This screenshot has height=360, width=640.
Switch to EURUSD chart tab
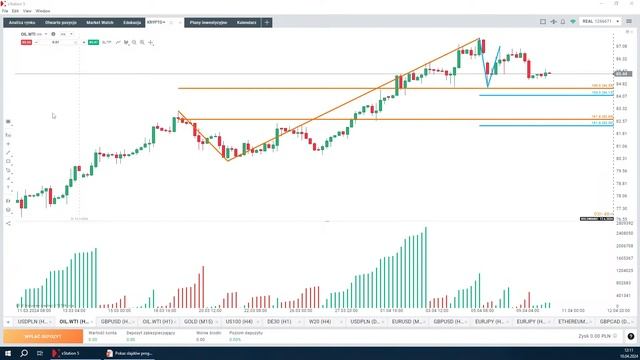click(407, 322)
